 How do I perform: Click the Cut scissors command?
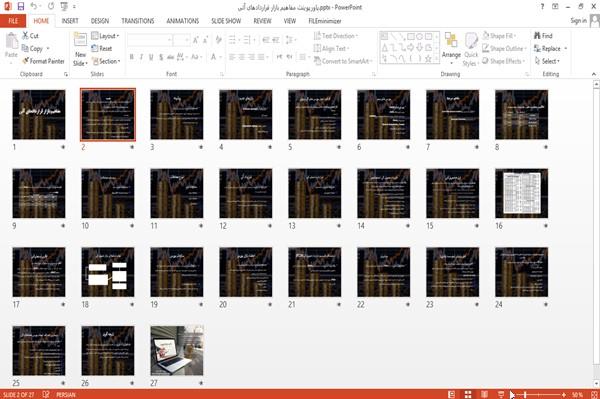point(30,36)
